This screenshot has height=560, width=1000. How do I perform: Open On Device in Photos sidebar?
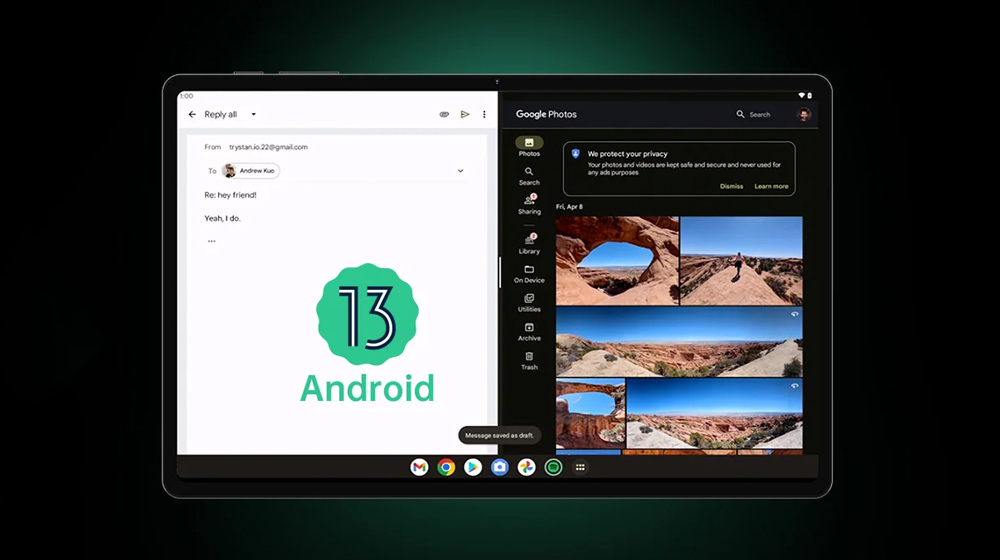[529, 274]
